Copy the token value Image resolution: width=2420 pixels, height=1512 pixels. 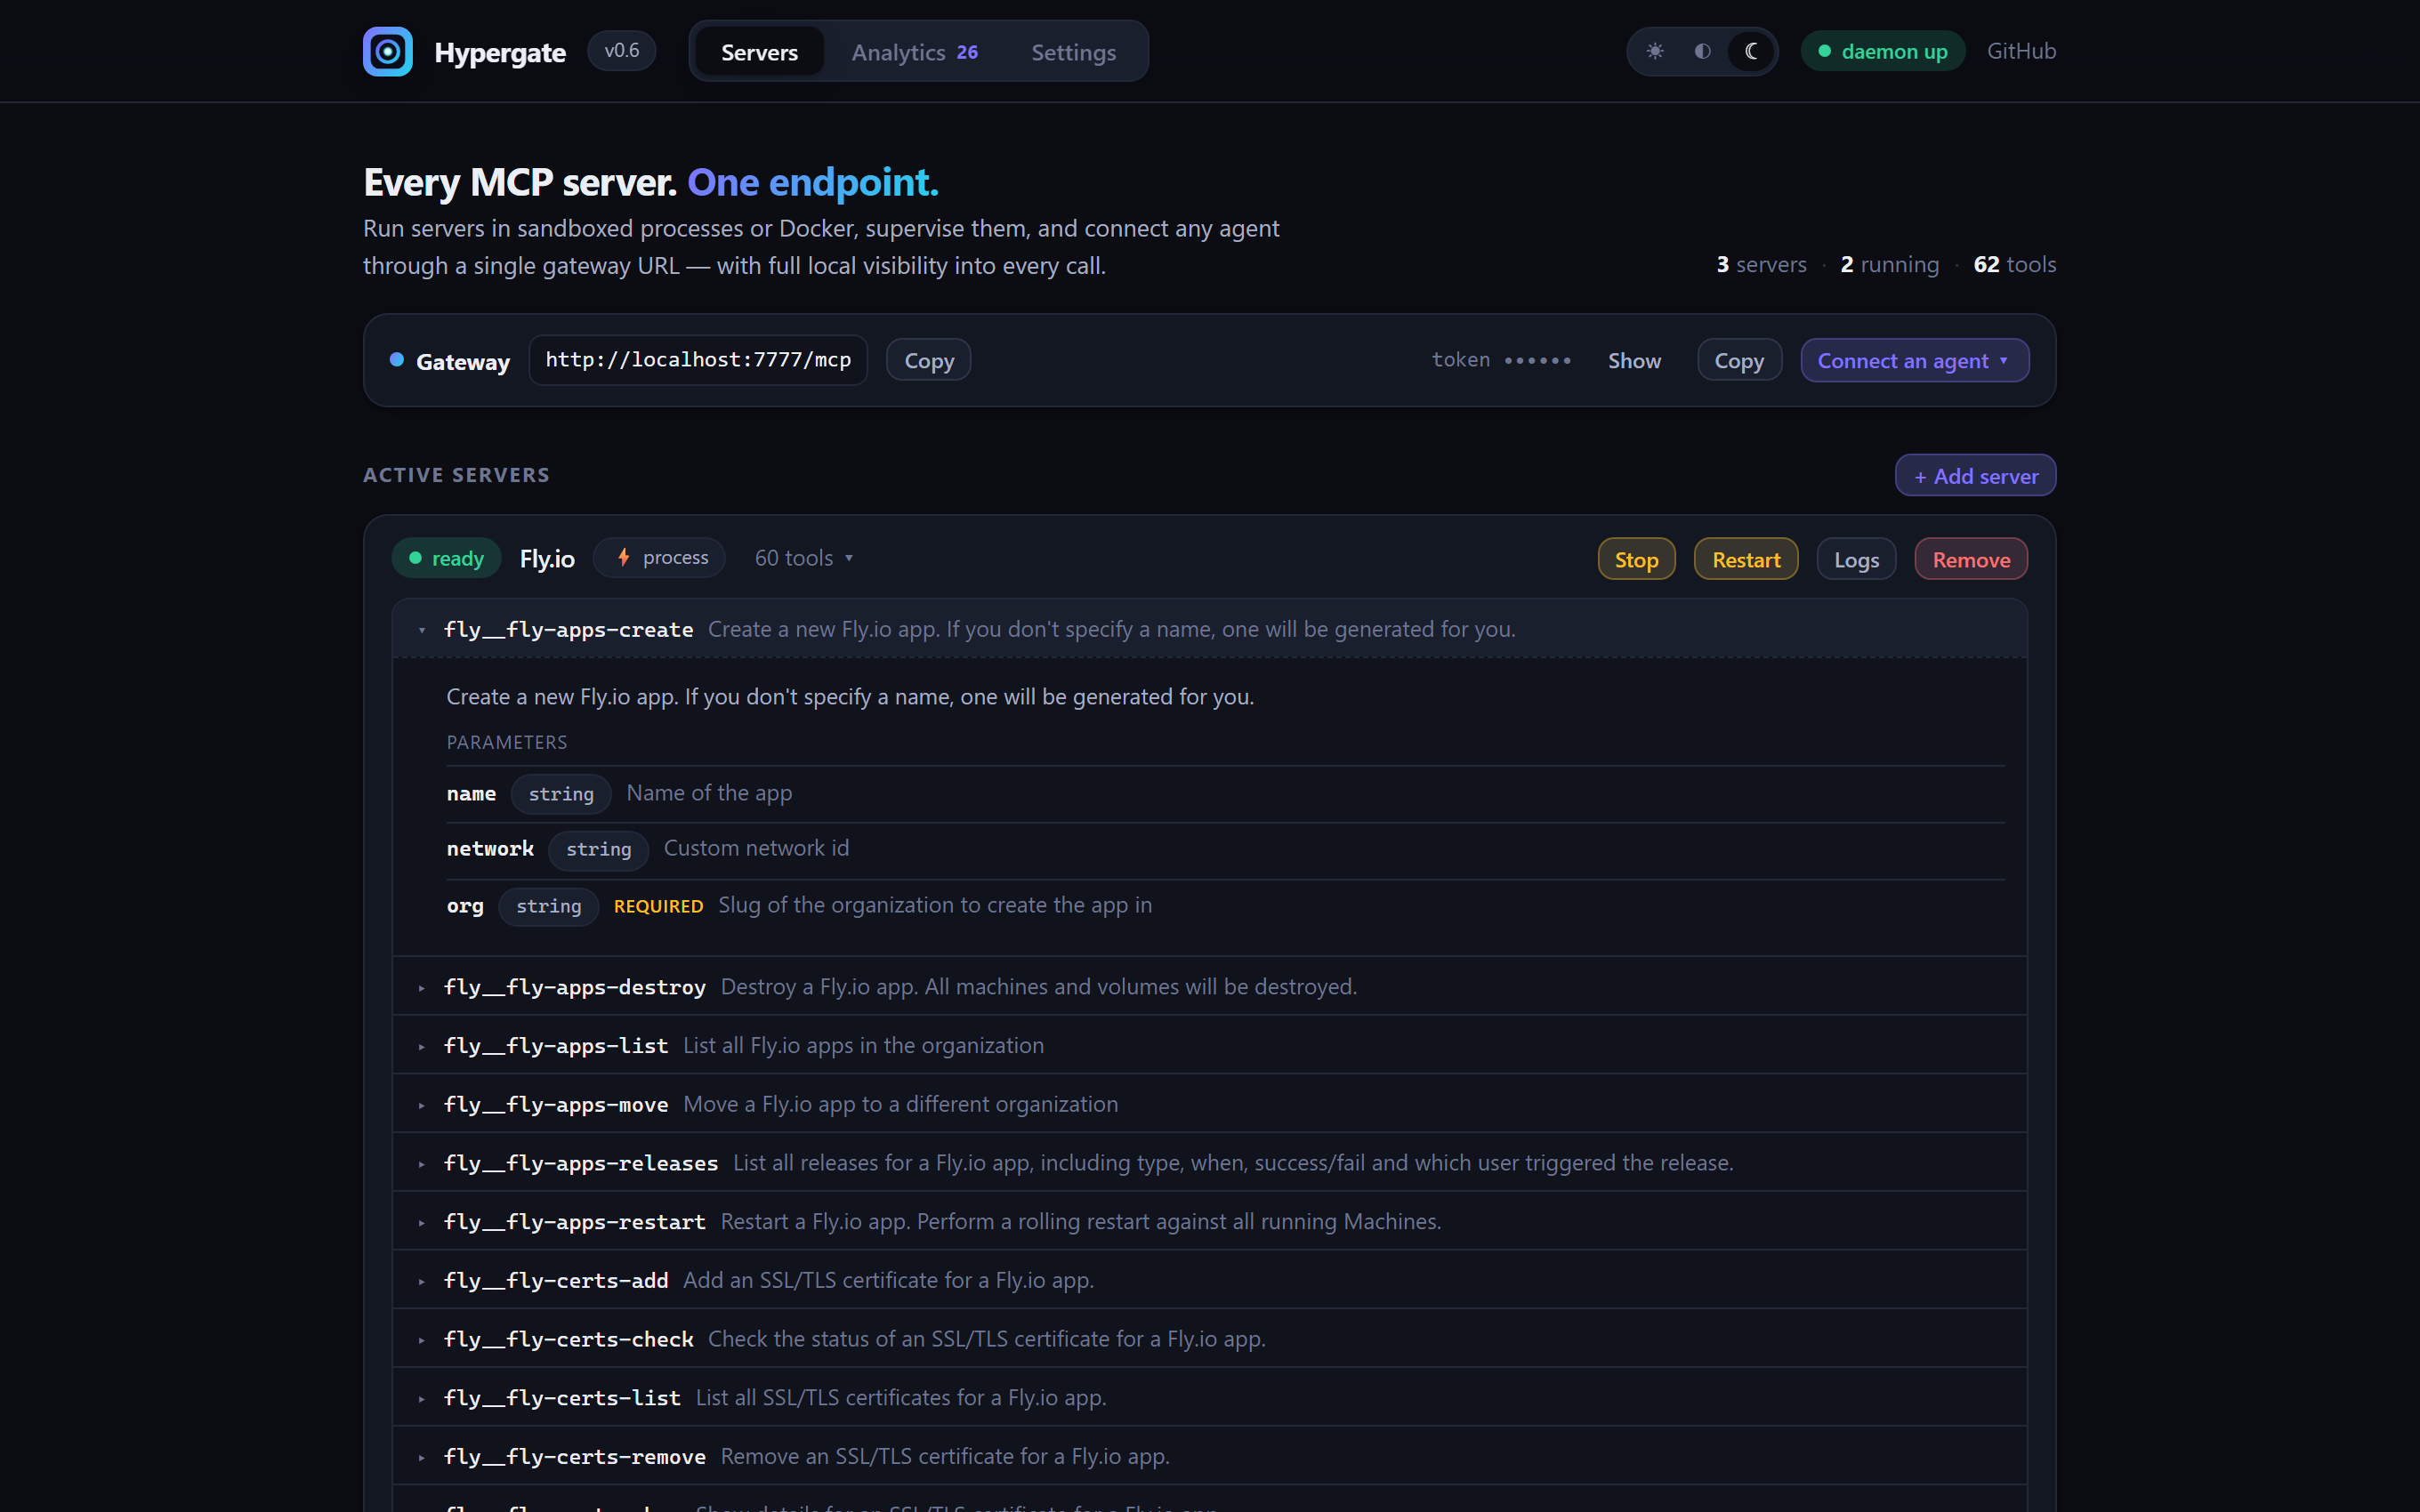pyautogui.click(x=1739, y=360)
